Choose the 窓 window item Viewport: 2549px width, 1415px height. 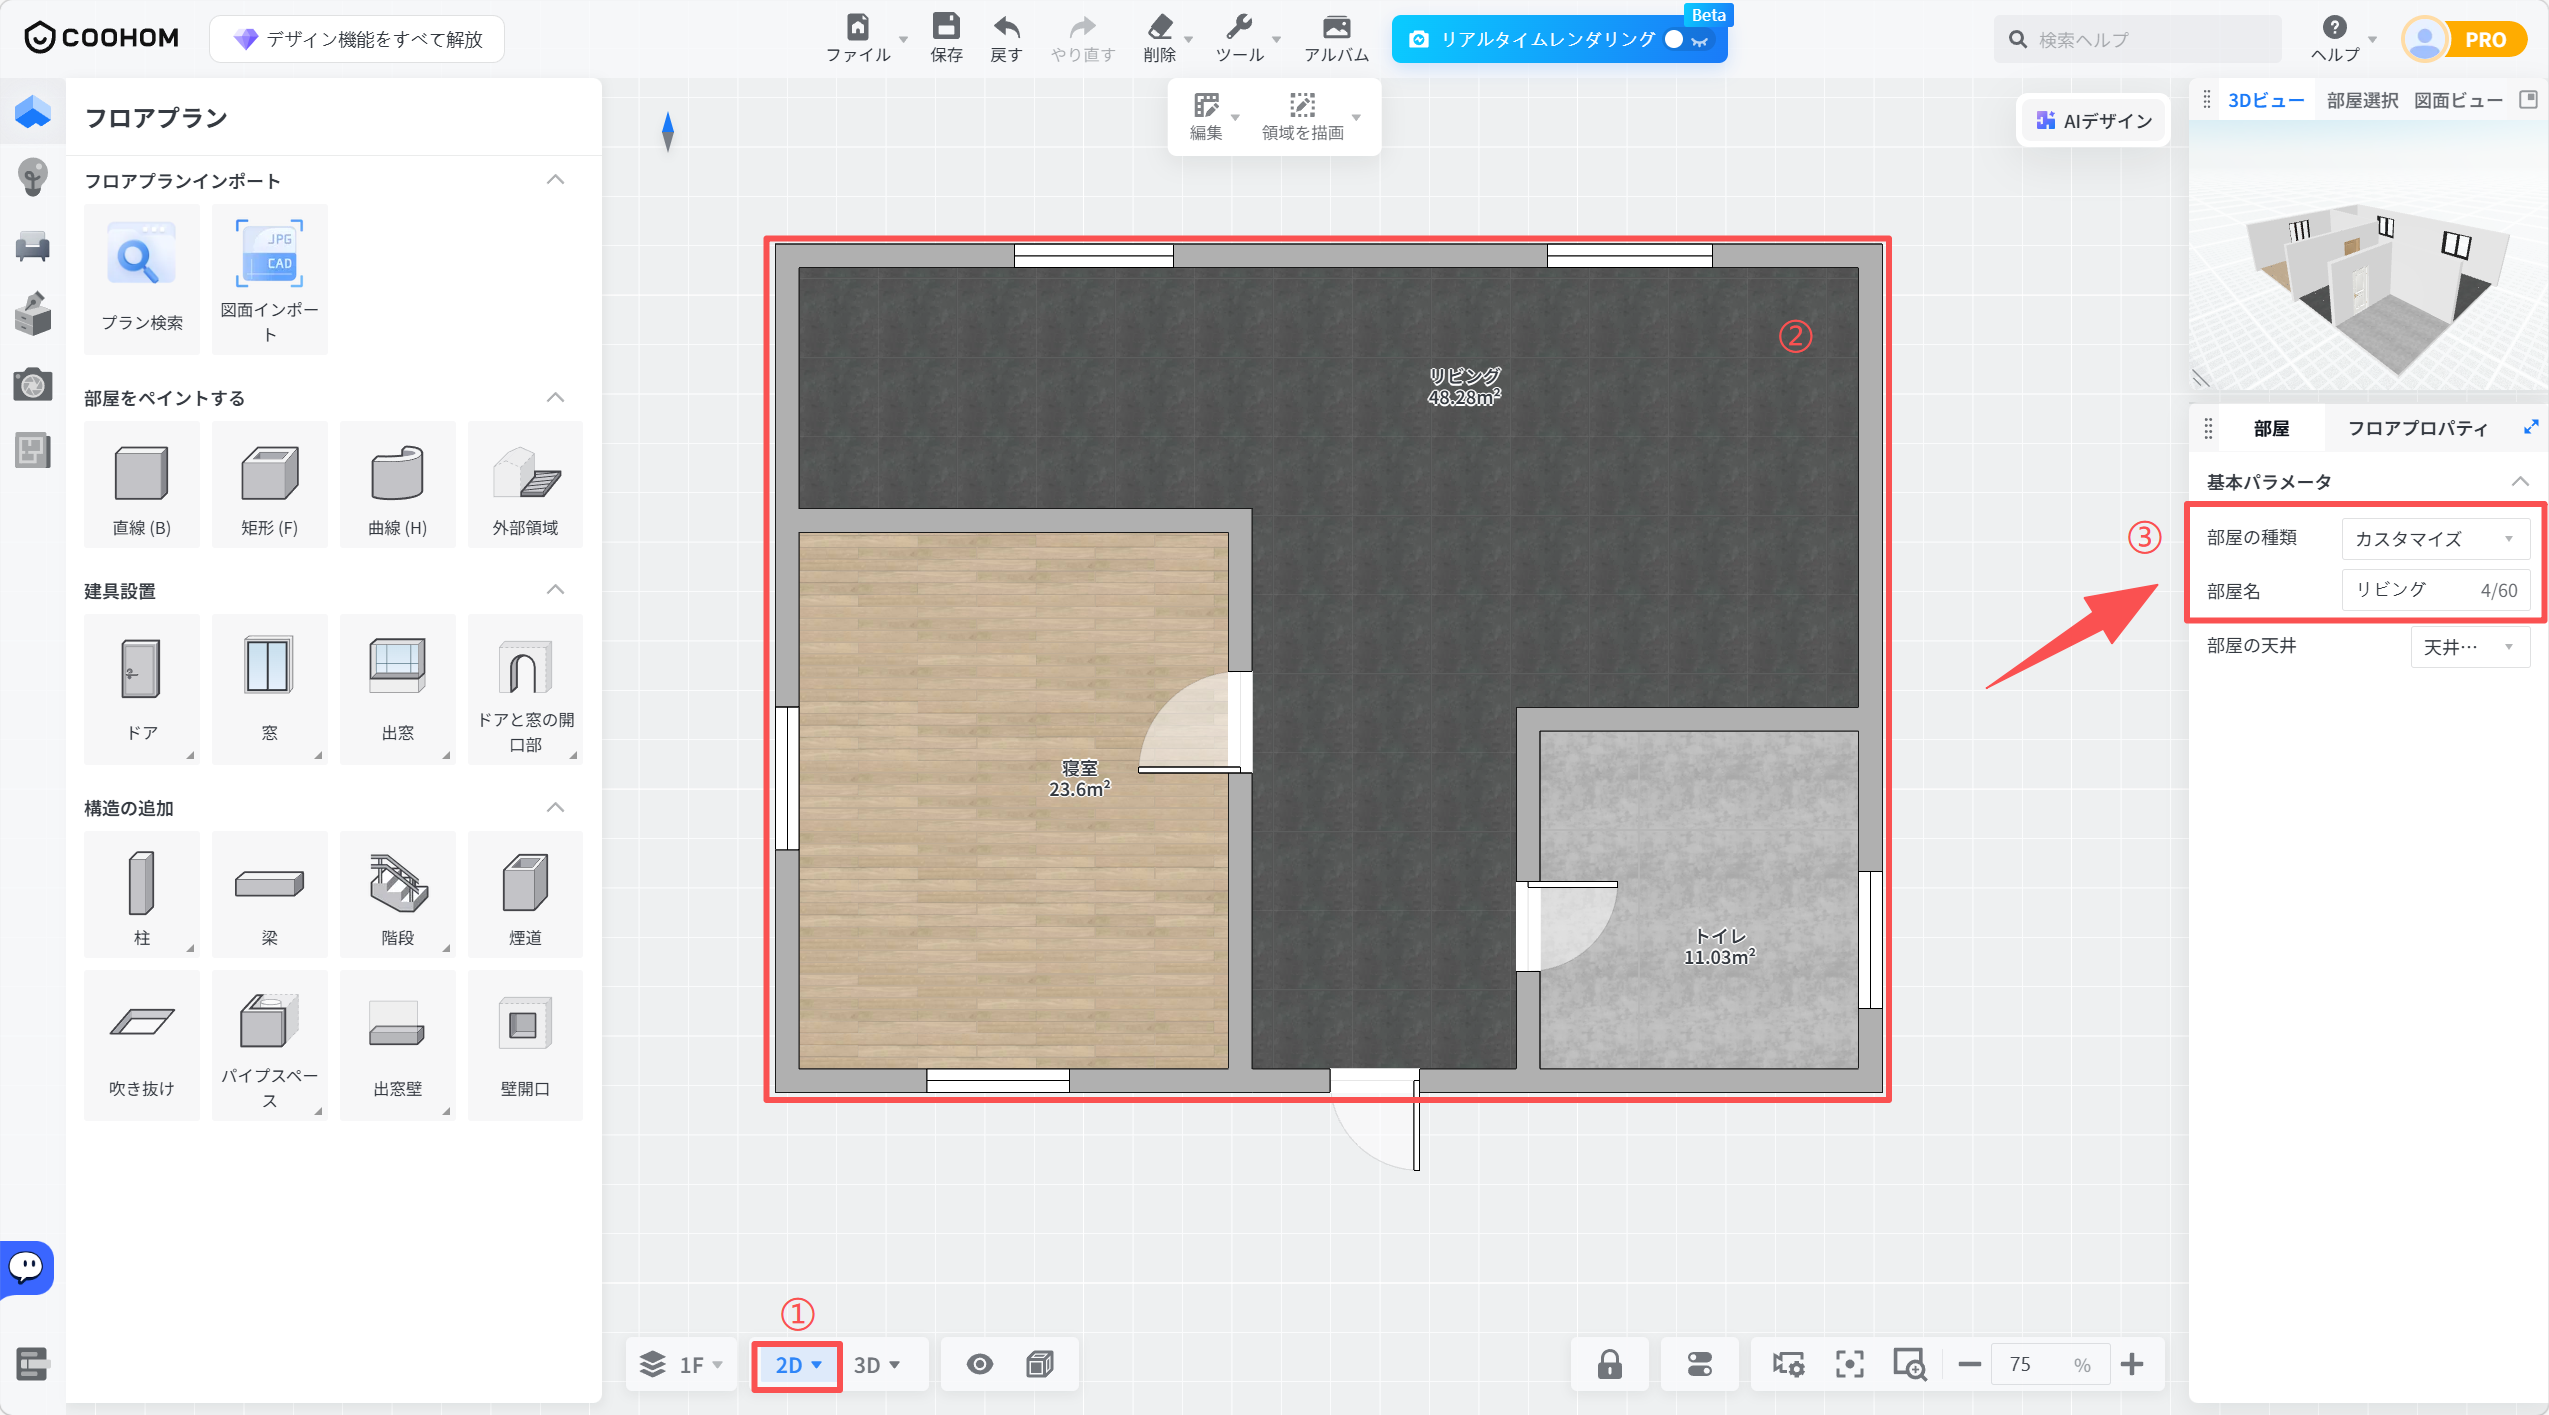269,689
